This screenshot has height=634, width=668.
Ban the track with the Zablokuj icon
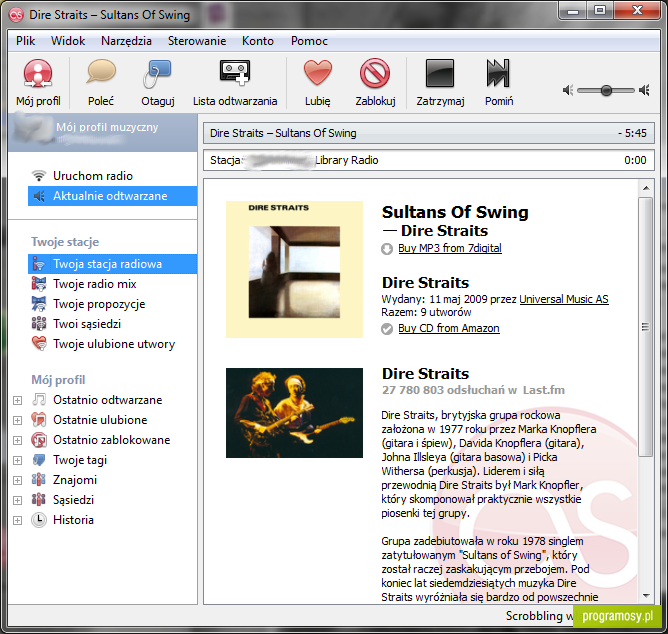click(375, 73)
